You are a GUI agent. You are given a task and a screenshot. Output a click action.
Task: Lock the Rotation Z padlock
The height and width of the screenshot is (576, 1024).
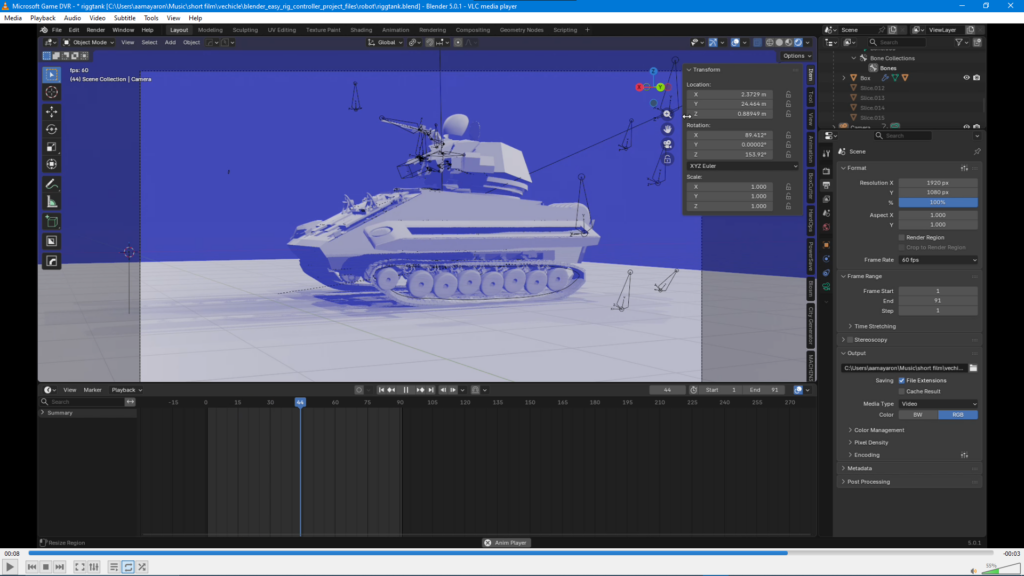(788, 155)
